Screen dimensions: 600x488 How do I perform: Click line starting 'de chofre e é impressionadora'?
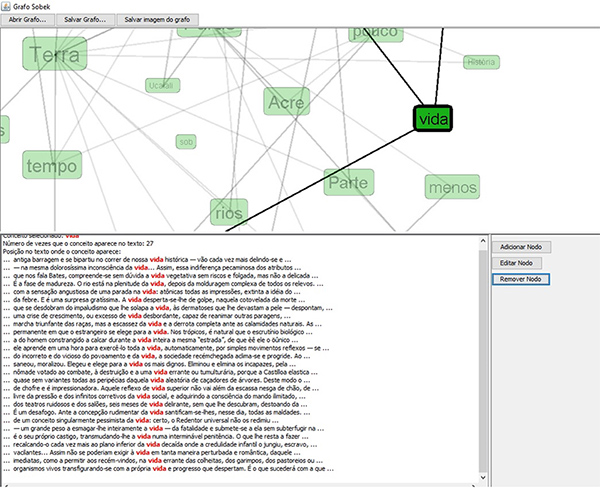tap(161, 388)
